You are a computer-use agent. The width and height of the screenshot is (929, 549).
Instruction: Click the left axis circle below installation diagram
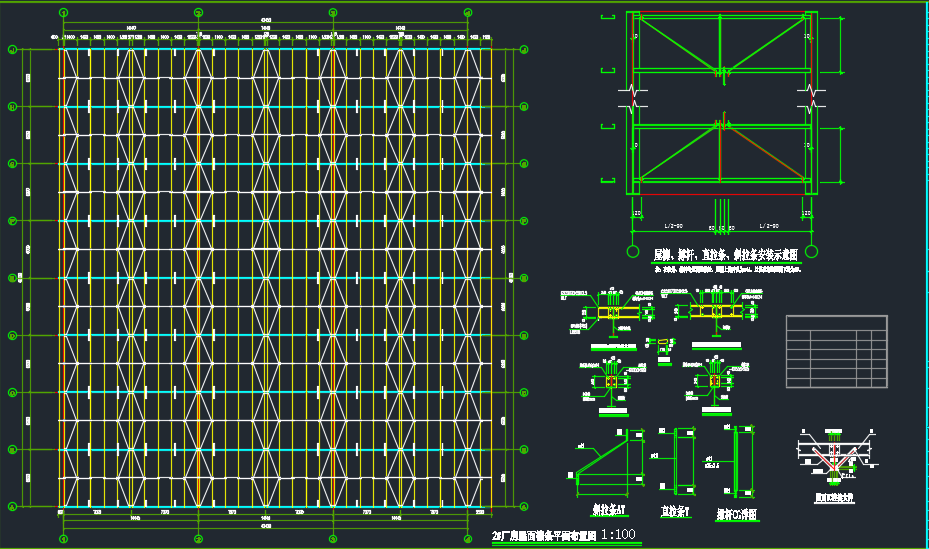(633, 252)
